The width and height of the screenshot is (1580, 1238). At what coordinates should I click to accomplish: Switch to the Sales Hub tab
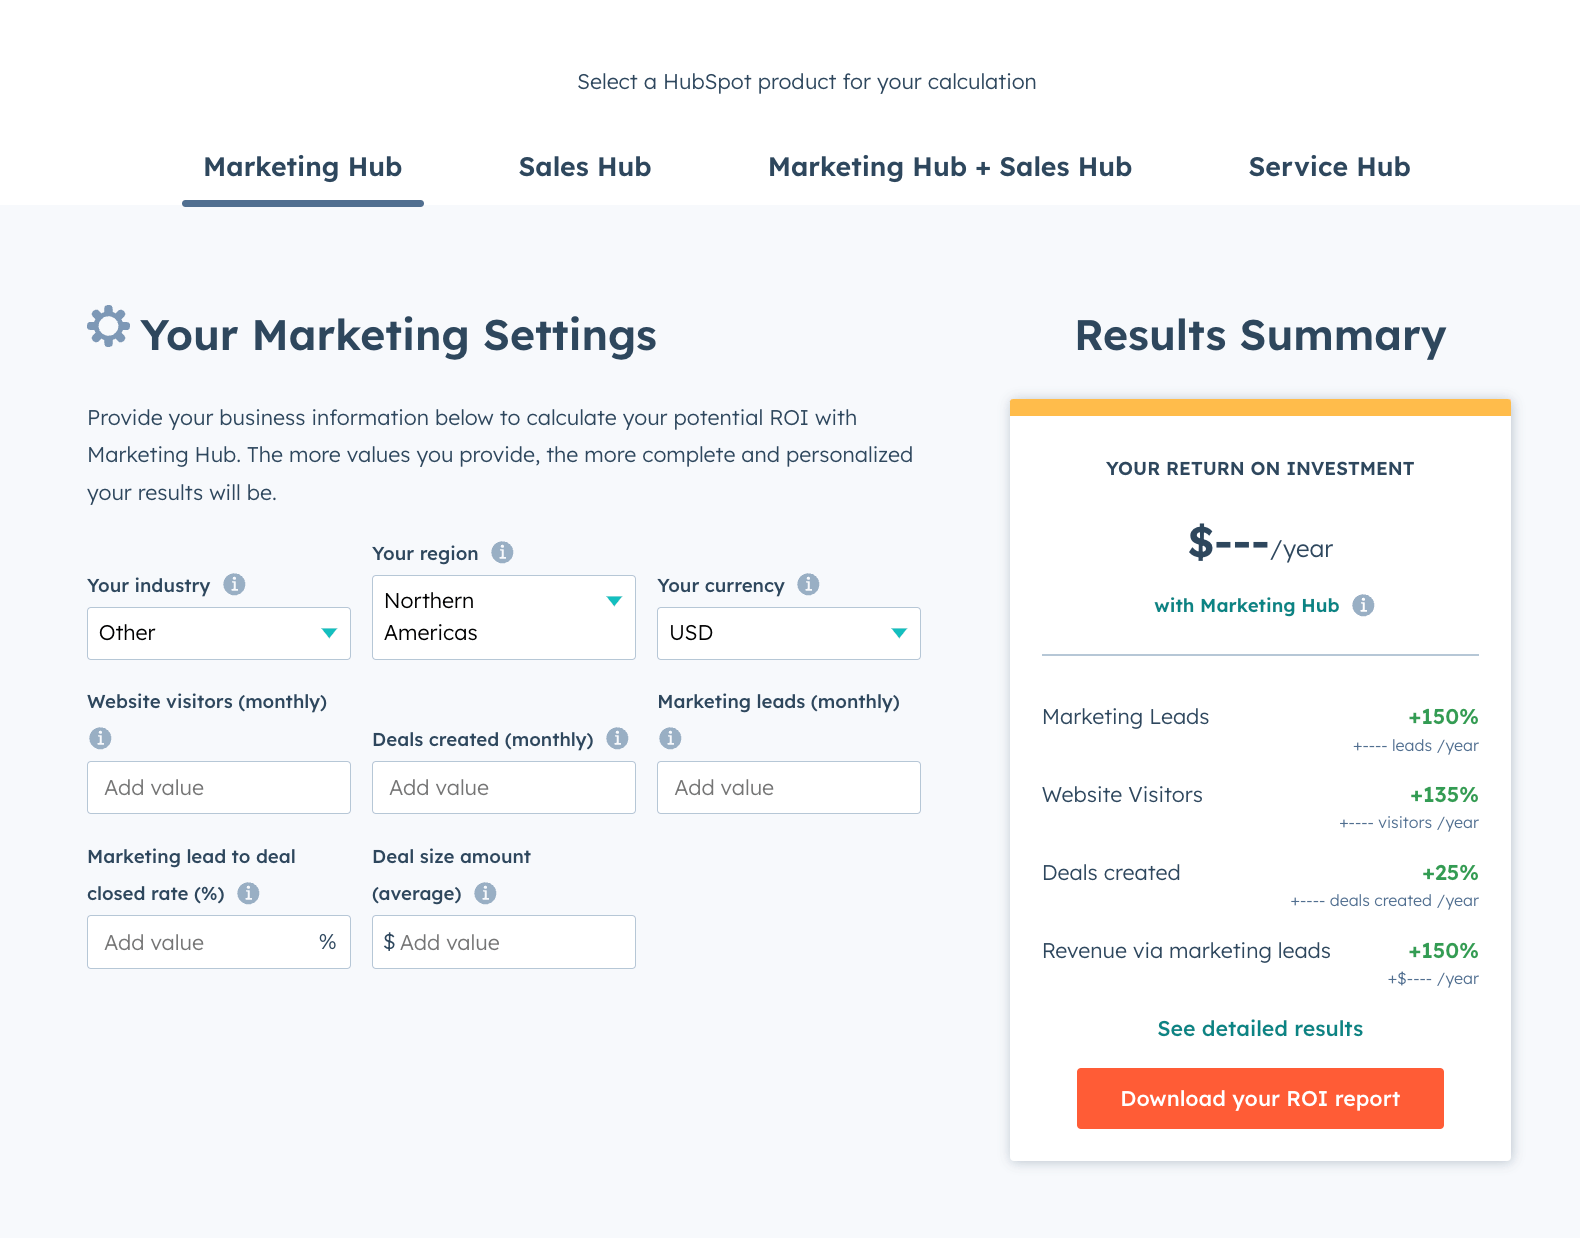pos(584,167)
